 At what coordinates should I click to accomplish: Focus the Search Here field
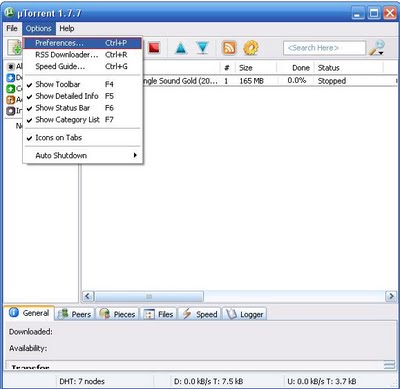point(324,48)
